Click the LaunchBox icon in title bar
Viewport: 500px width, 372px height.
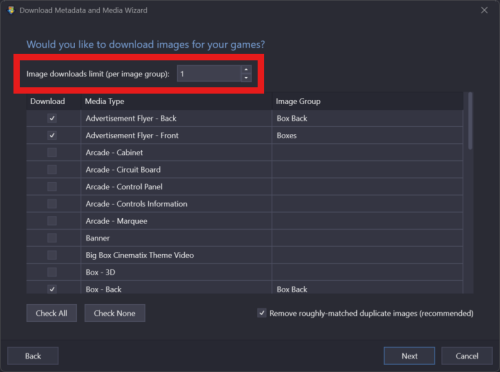[x=11, y=10]
